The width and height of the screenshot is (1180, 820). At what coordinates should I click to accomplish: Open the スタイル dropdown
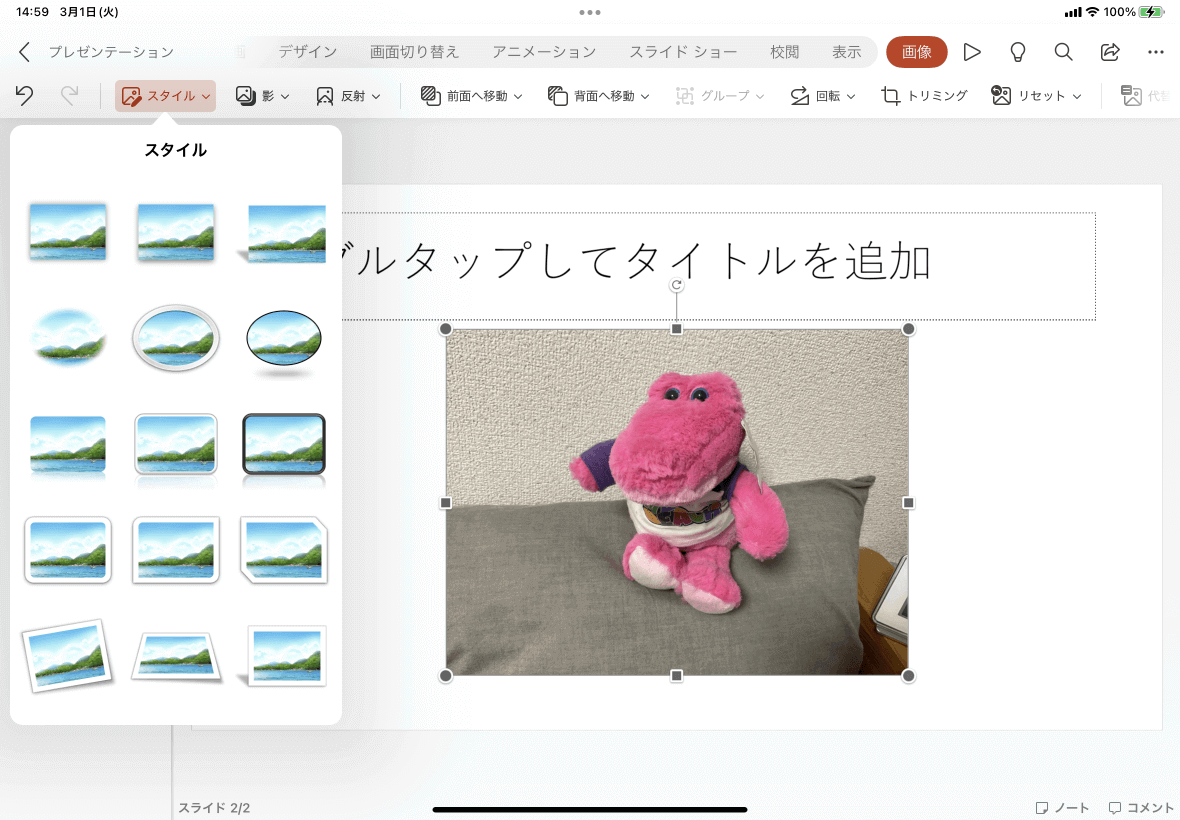[166, 96]
